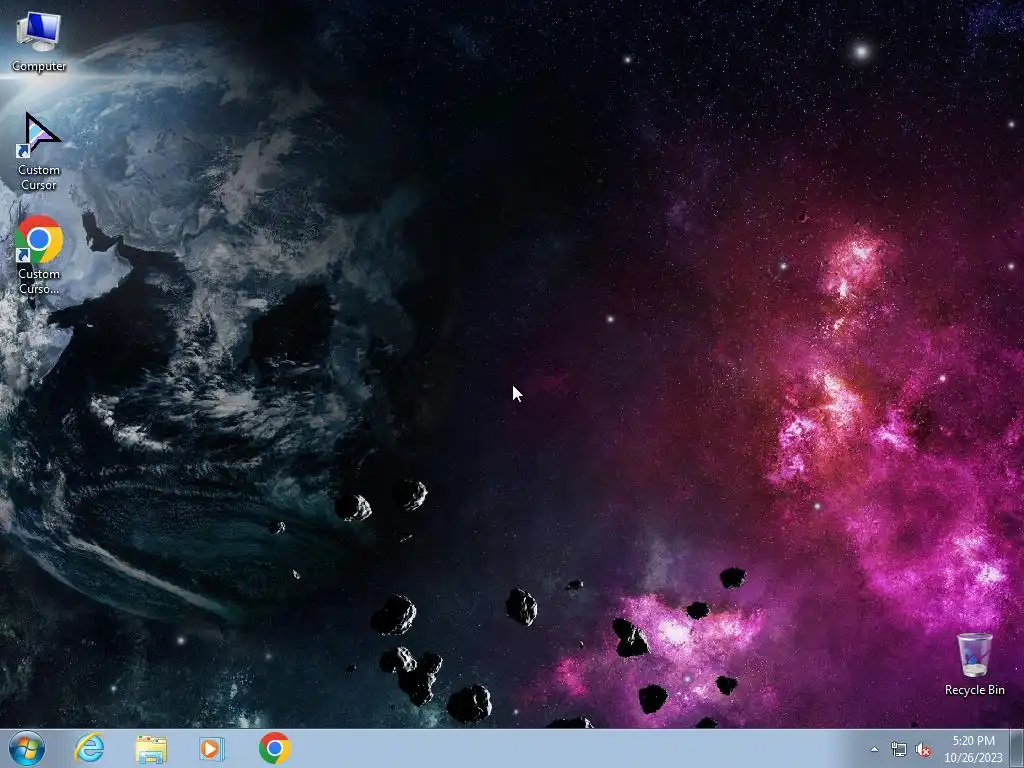Click the Show desktop strip
1024x768 pixels.
click(1017, 748)
